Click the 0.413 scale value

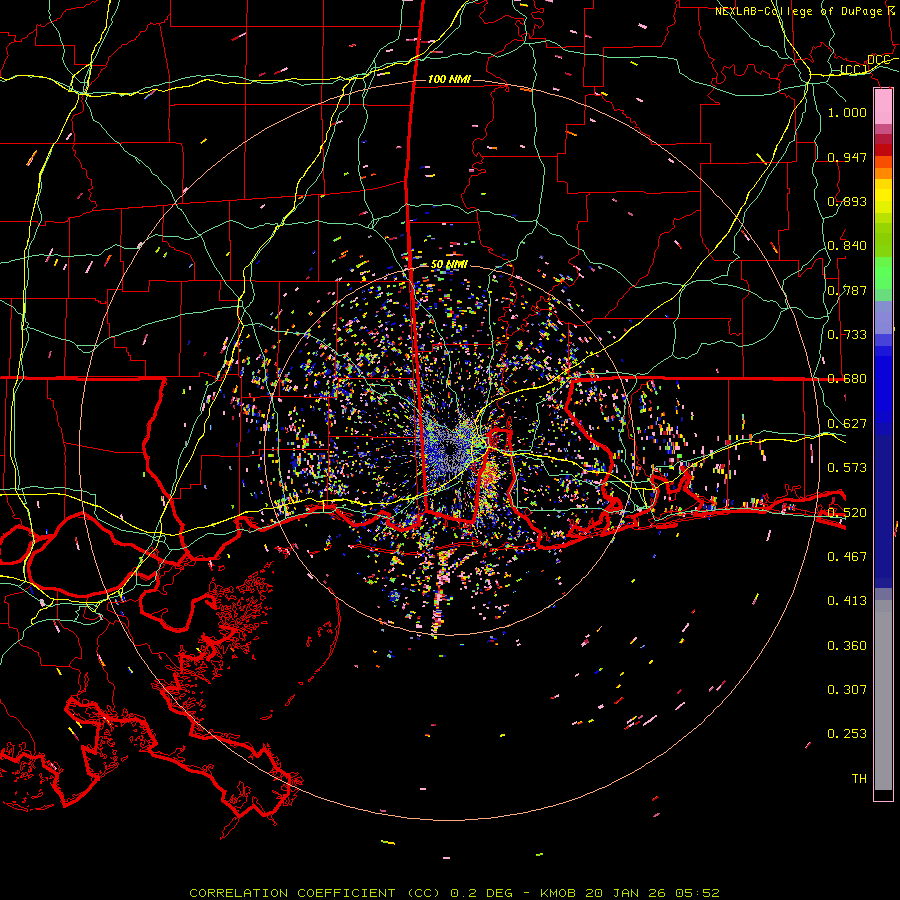847,600
